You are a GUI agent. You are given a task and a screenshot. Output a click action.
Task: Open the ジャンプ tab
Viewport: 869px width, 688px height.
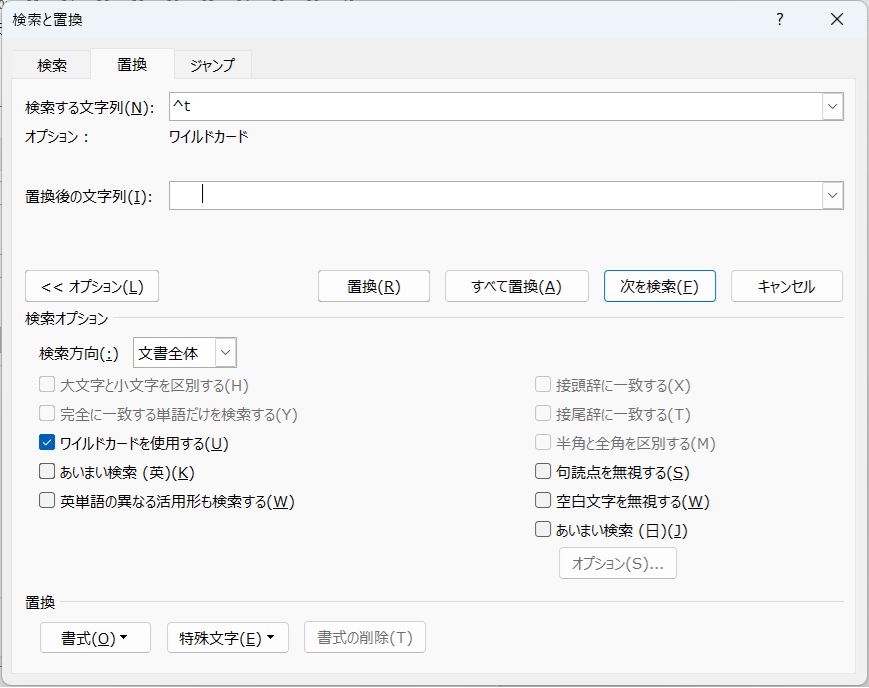tap(212, 65)
